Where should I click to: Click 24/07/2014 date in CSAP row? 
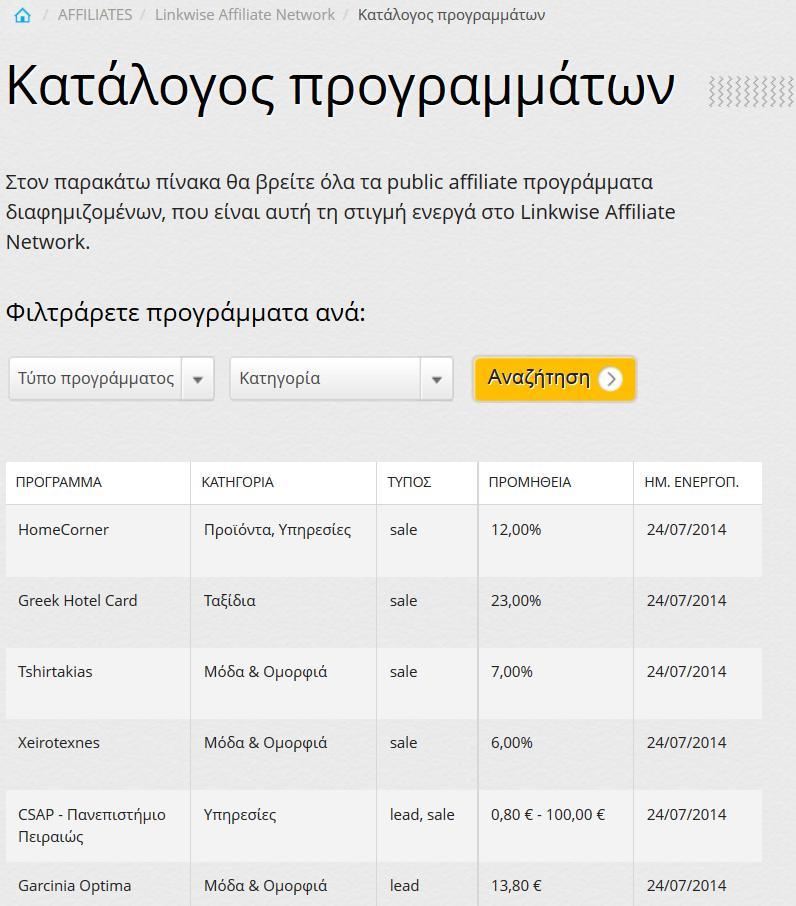(x=686, y=815)
